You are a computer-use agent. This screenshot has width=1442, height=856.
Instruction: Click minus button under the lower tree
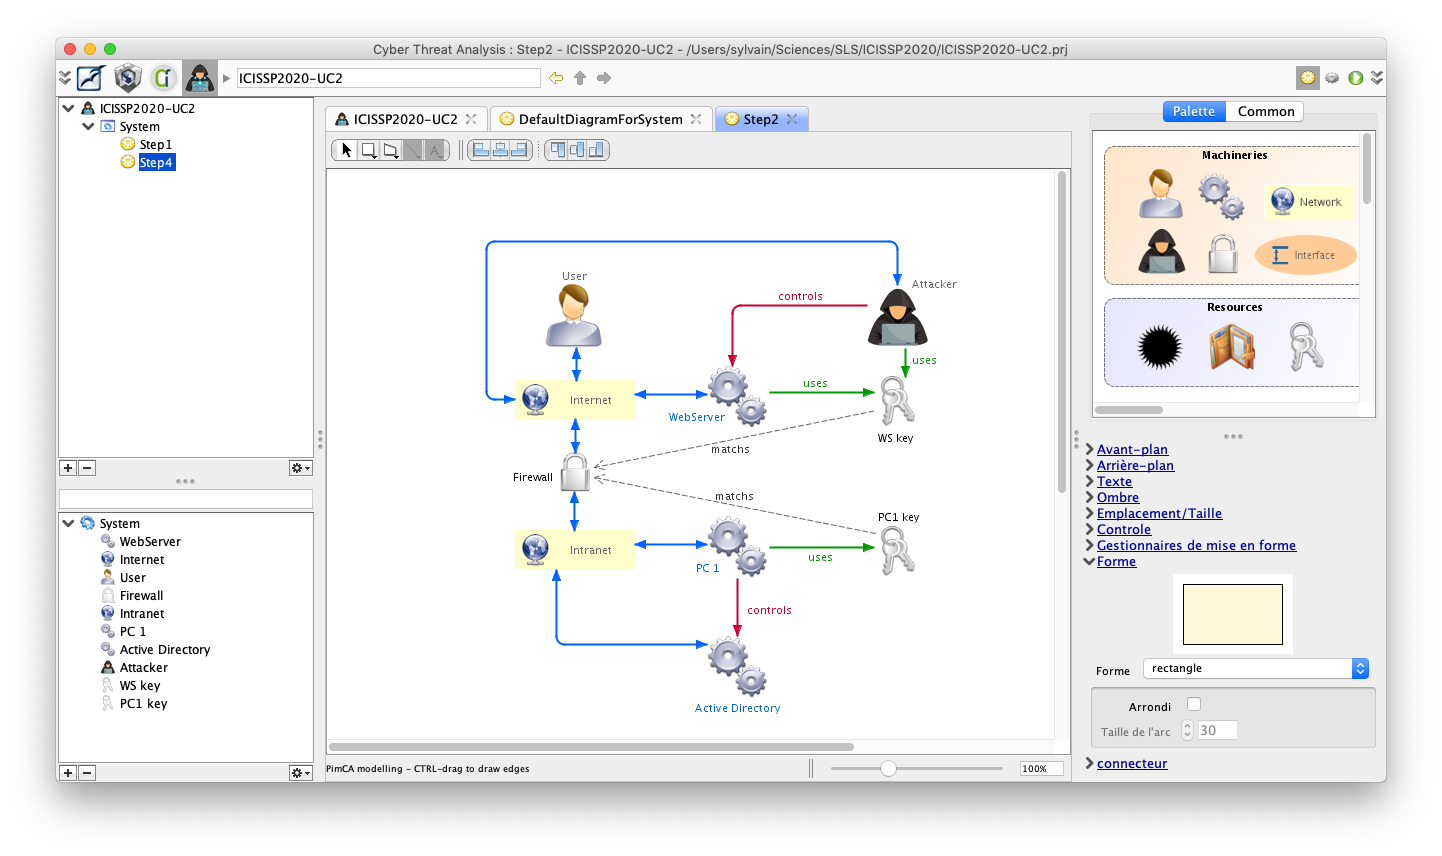click(x=87, y=773)
